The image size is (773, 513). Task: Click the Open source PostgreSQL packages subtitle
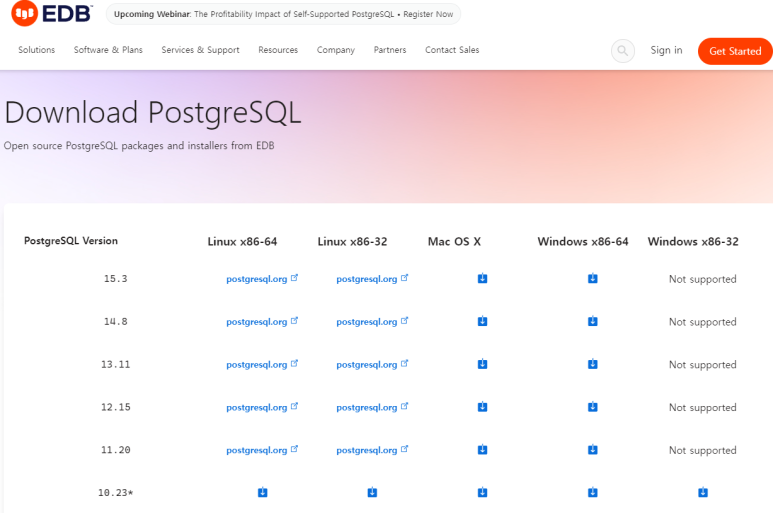click(x=139, y=146)
